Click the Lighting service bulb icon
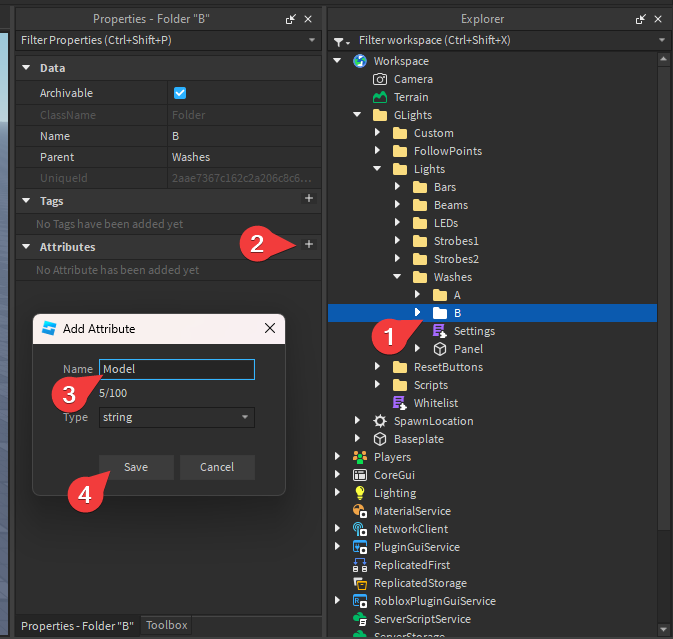This screenshot has width=673, height=639. (360, 493)
